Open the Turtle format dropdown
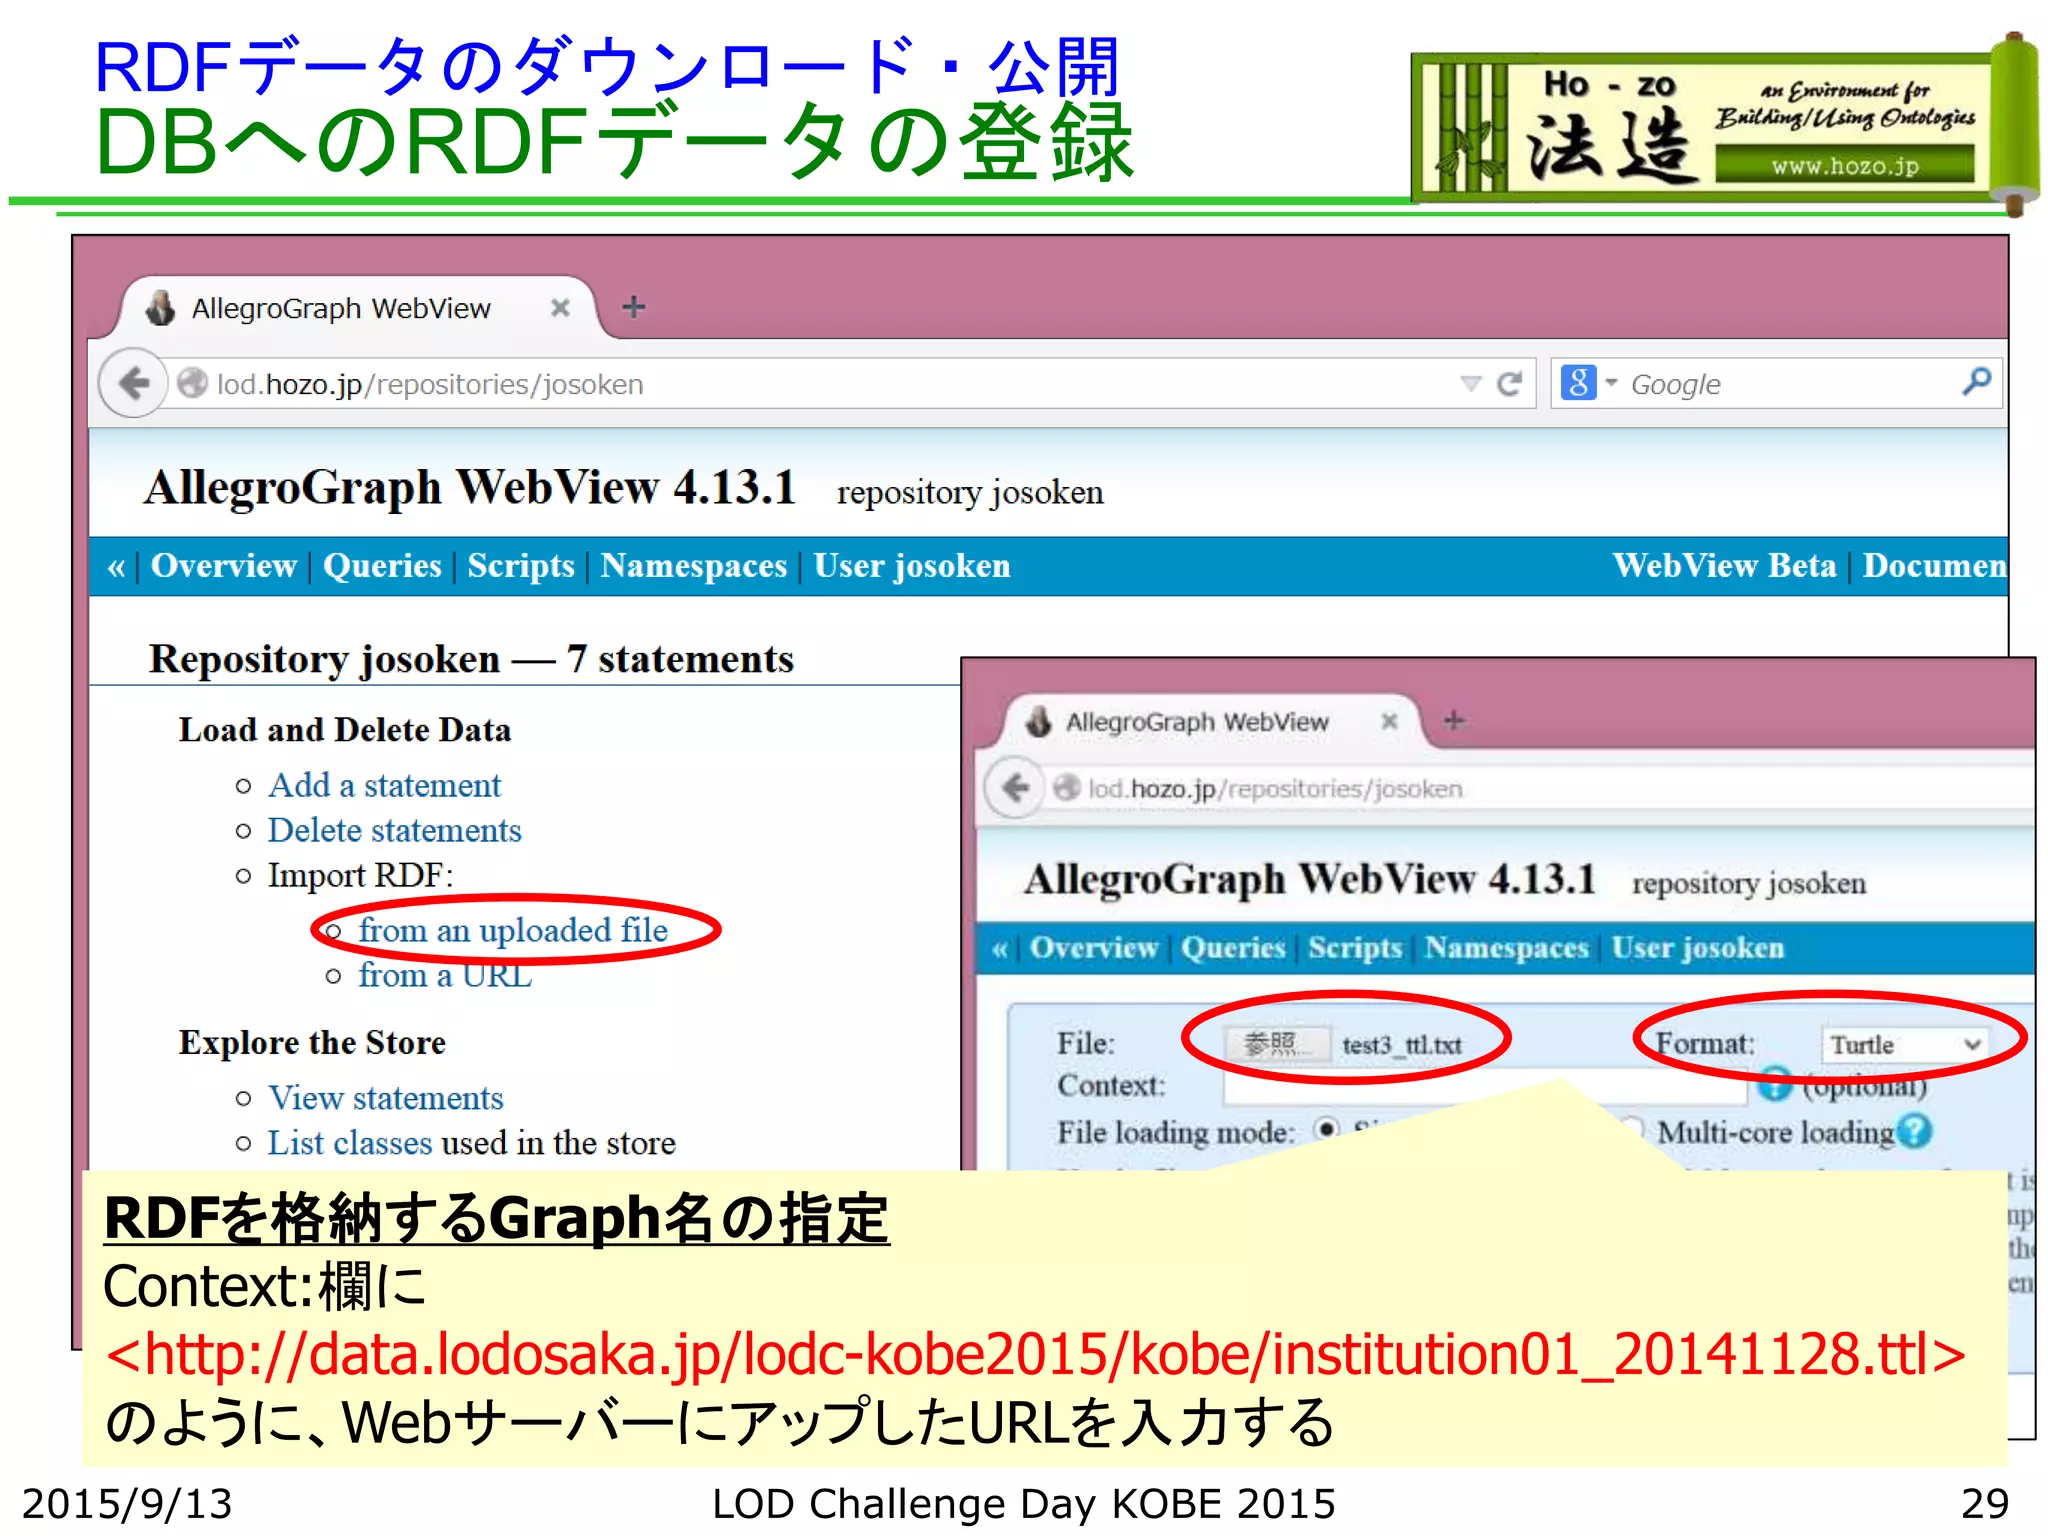The width and height of the screenshot is (2048, 1536). click(x=1904, y=1045)
